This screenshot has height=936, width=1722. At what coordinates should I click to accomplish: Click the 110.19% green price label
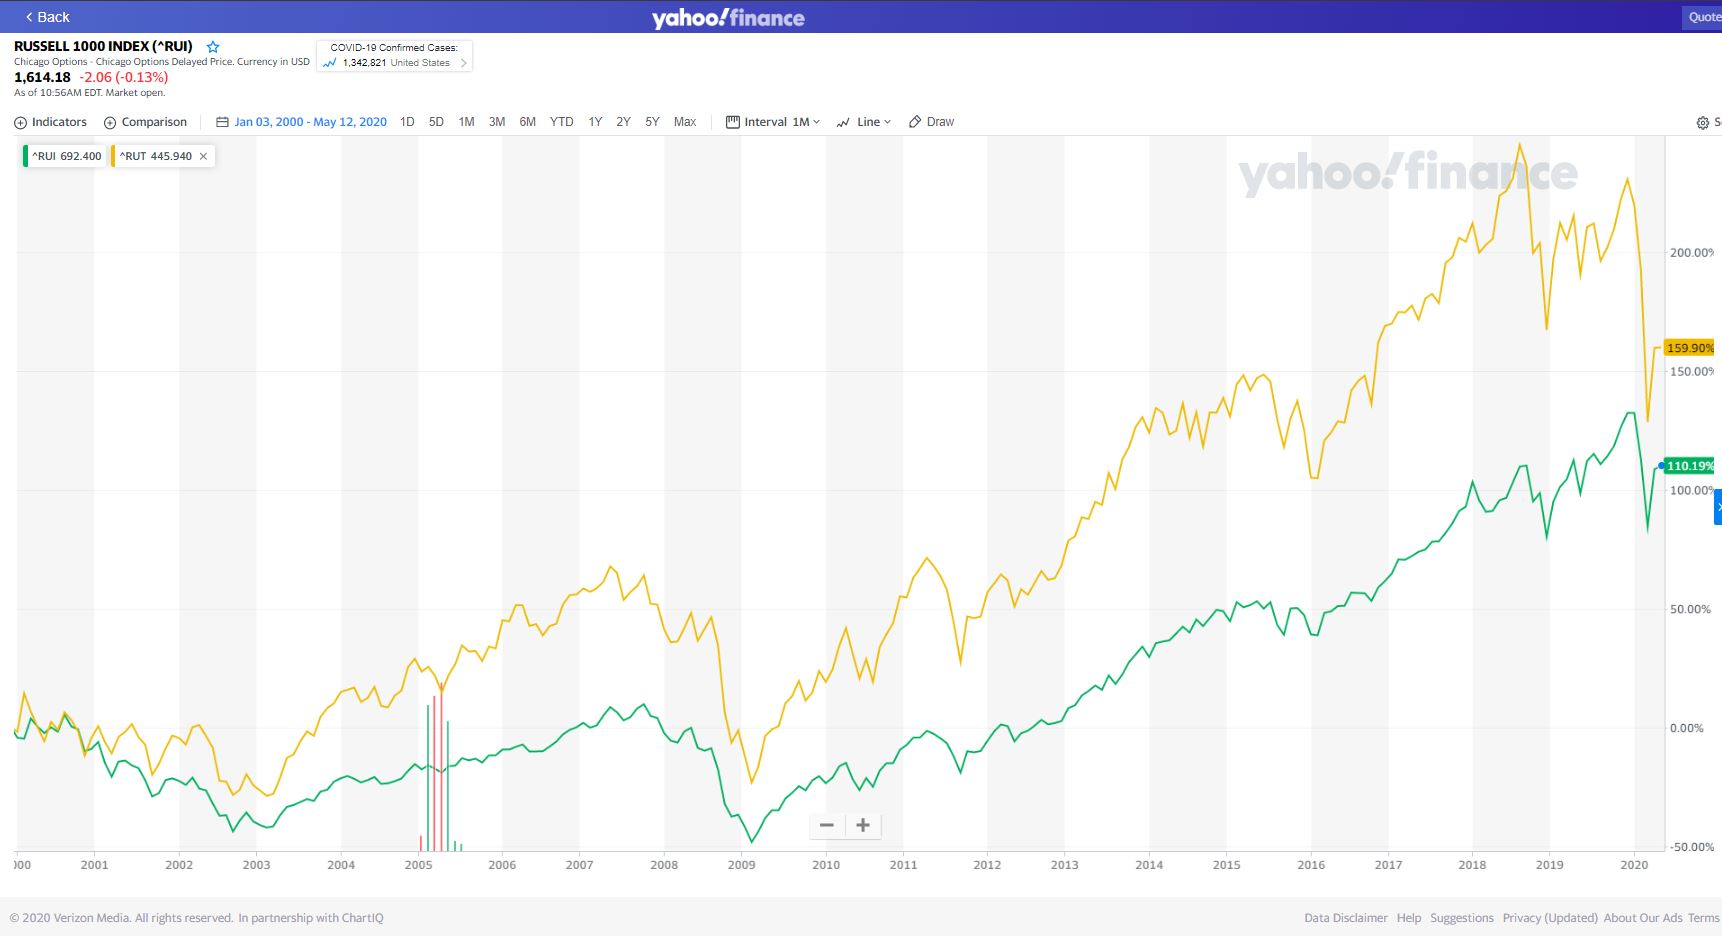(1689, 466)
